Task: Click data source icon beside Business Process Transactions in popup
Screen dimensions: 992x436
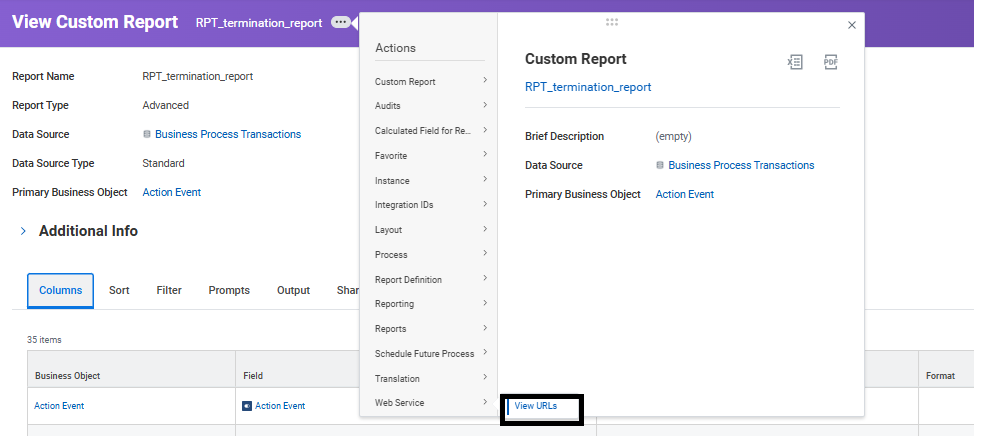Action: (x=660, y=165)
